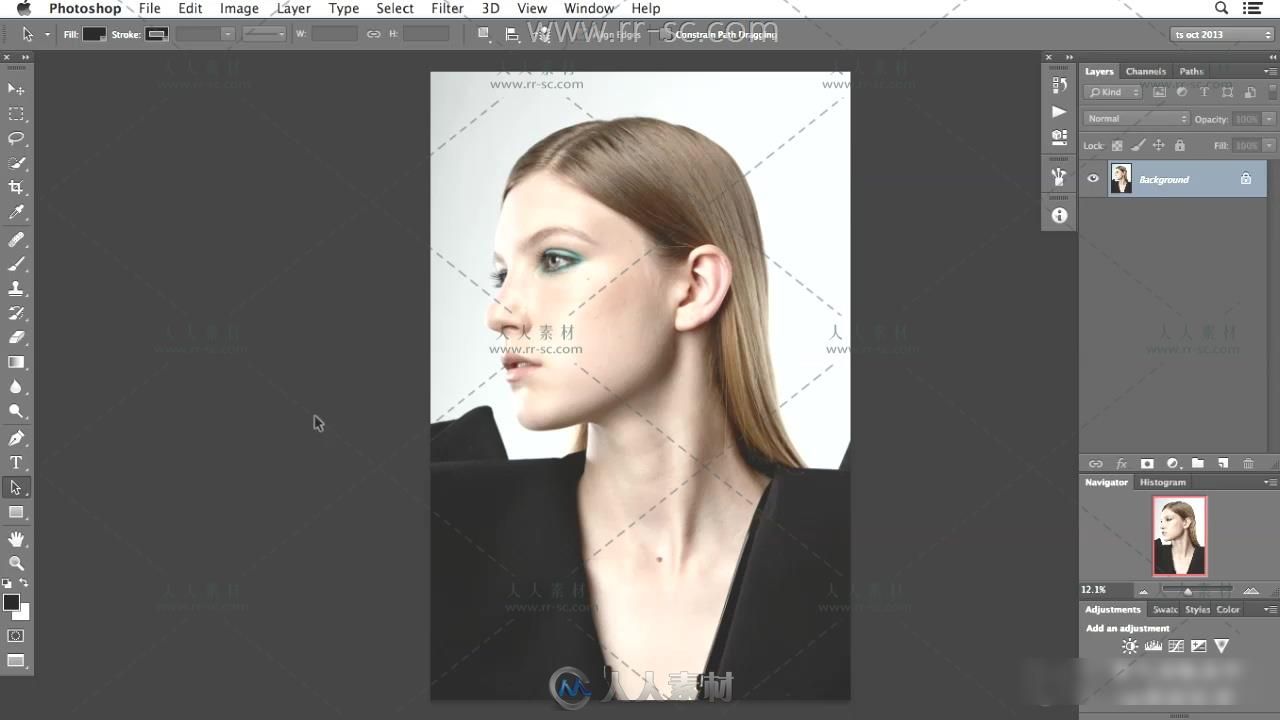This screenshot has height=720, width=1280.
Task: Switch to the Channels tab
Action: [x=1145, y=71]
